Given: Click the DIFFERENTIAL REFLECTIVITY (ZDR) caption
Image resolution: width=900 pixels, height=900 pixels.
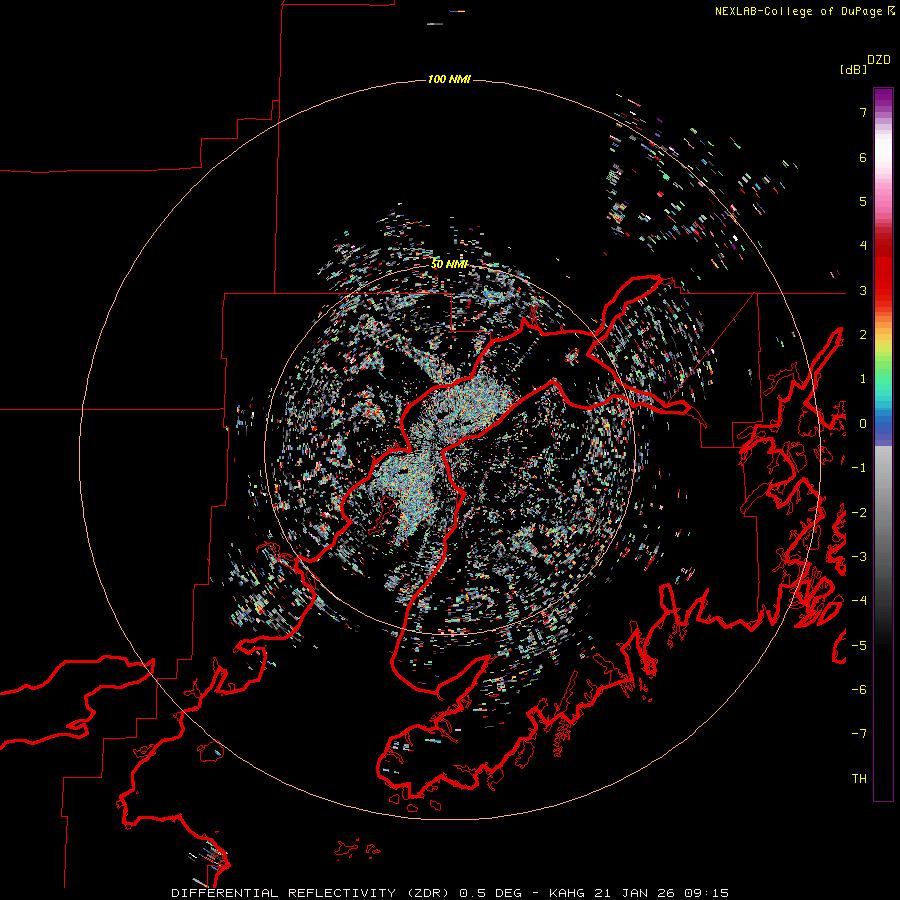Looking at the screenshot, I should [x=310, y=893].
